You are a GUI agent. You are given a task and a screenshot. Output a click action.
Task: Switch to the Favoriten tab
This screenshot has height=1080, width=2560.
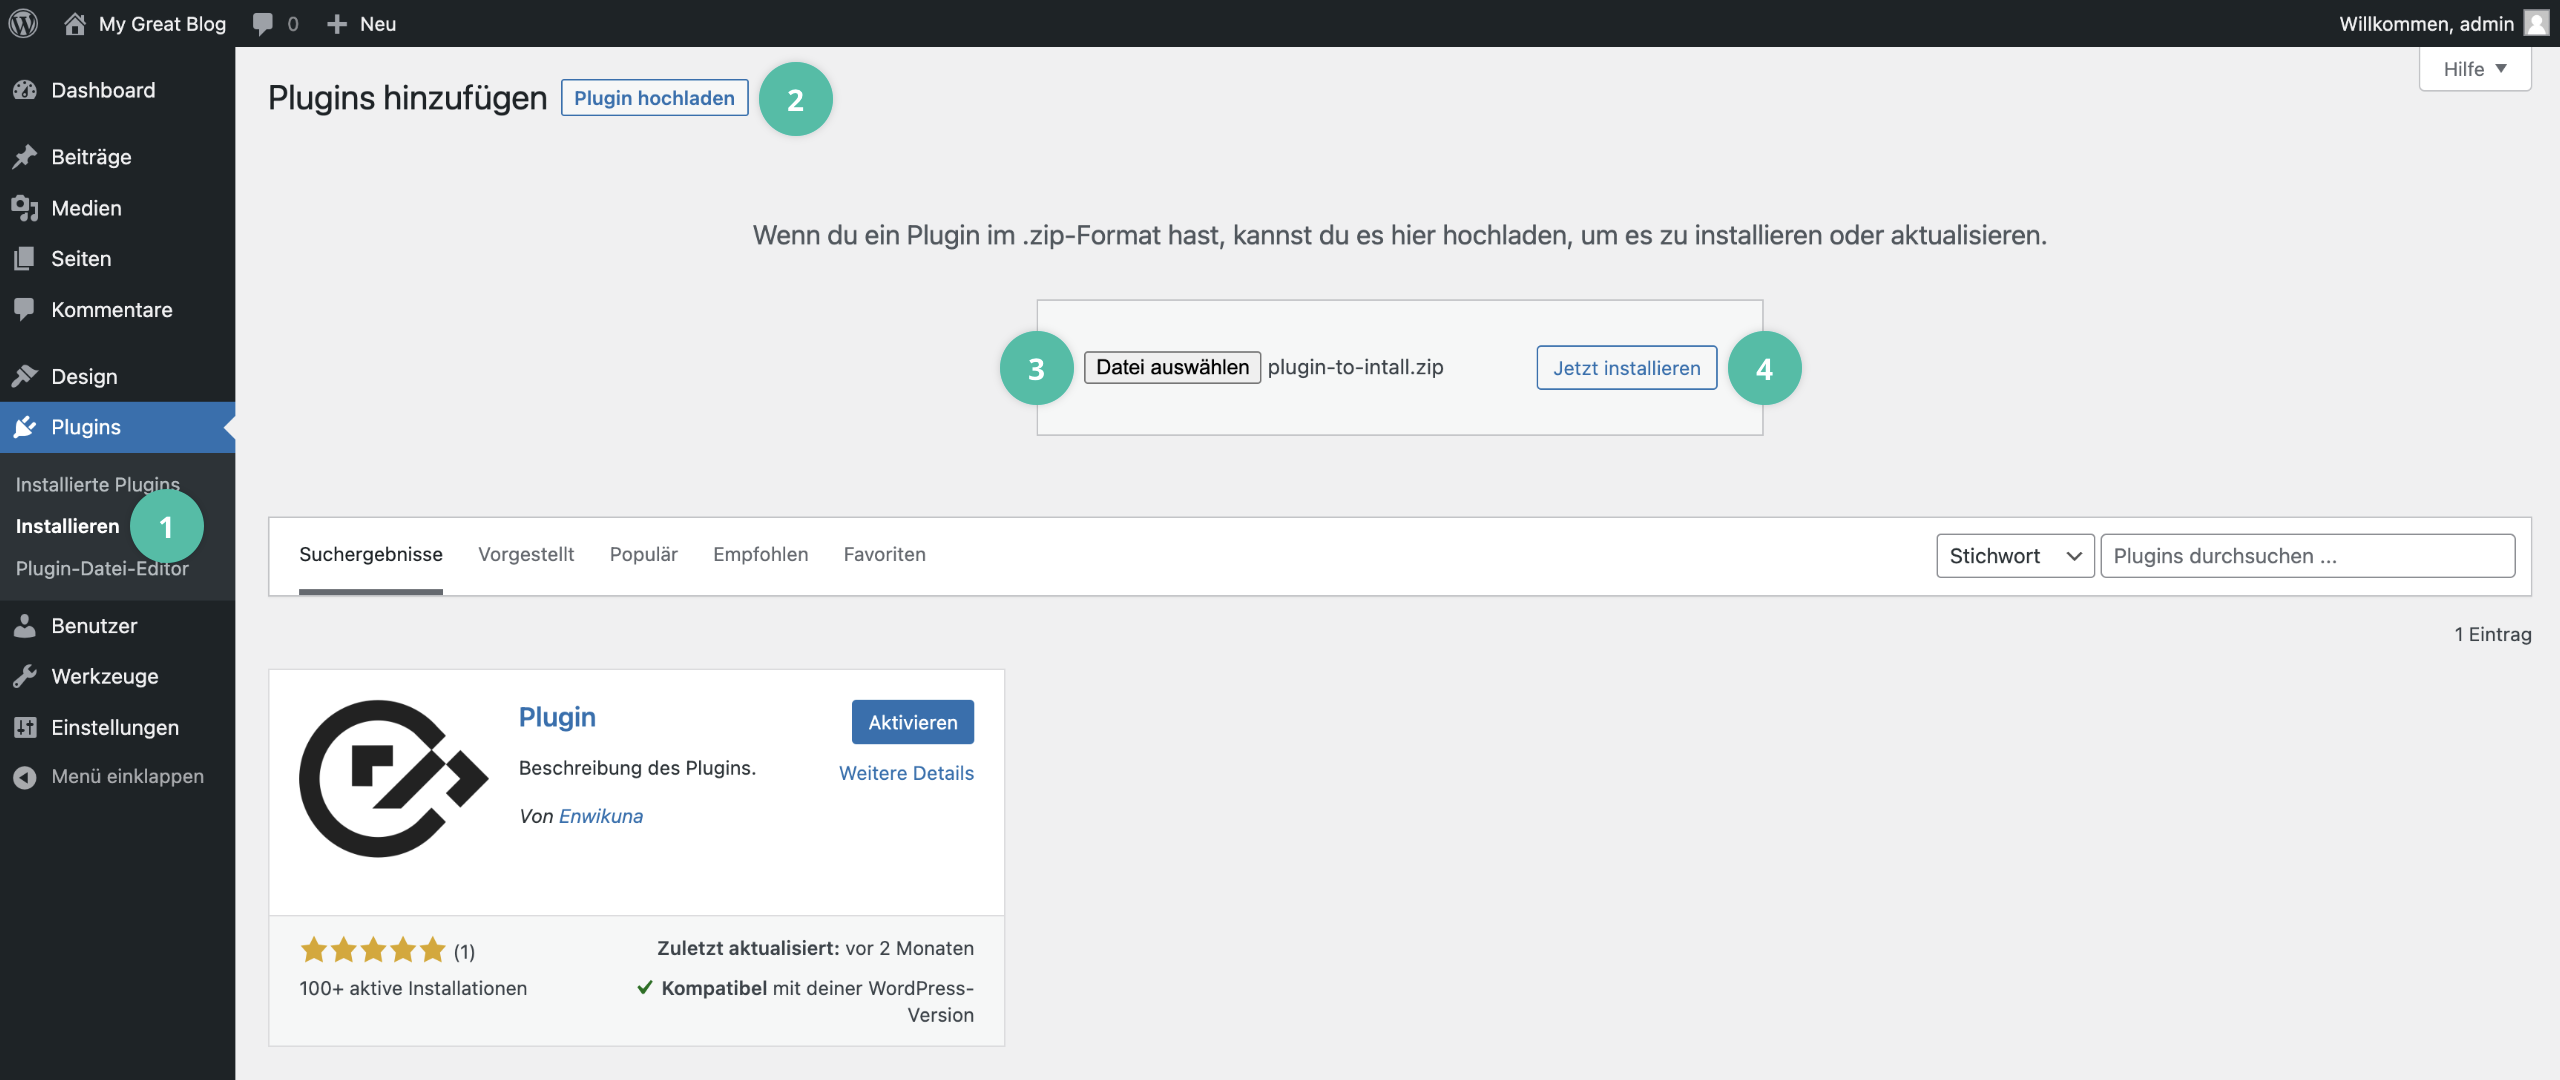click(885, 555)
